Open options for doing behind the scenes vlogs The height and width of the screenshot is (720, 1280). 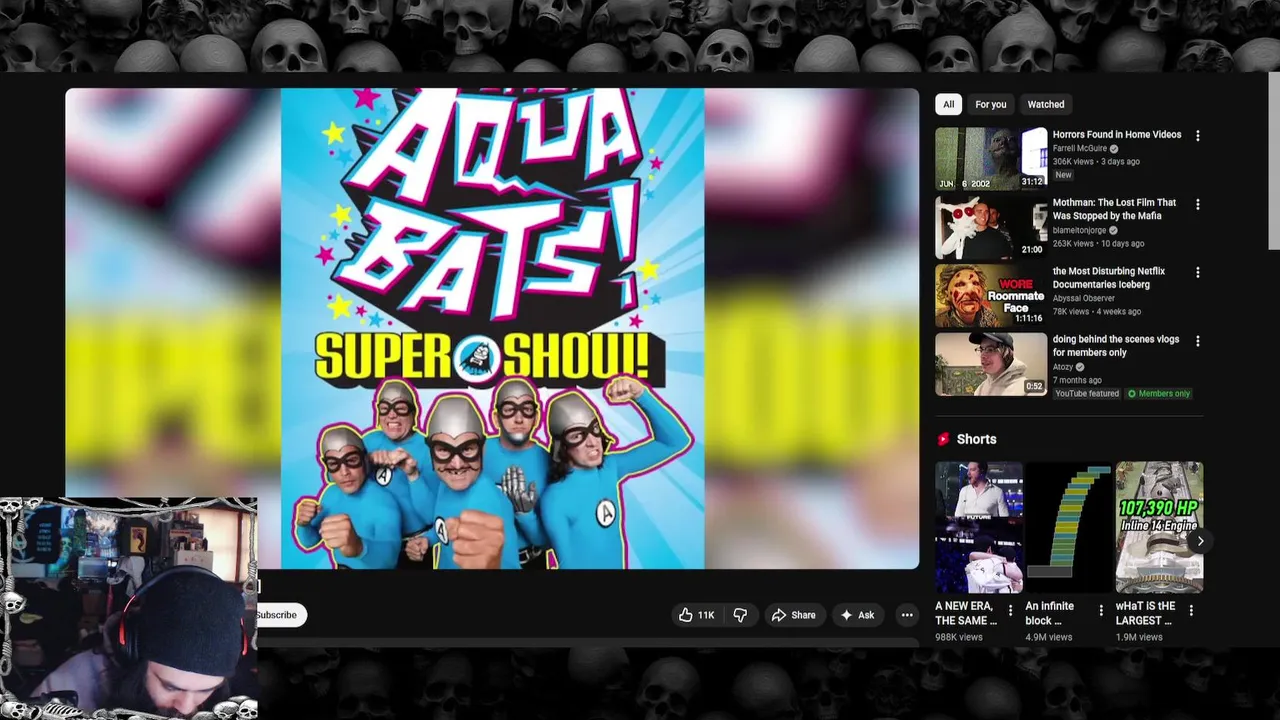pos(1197,341)
